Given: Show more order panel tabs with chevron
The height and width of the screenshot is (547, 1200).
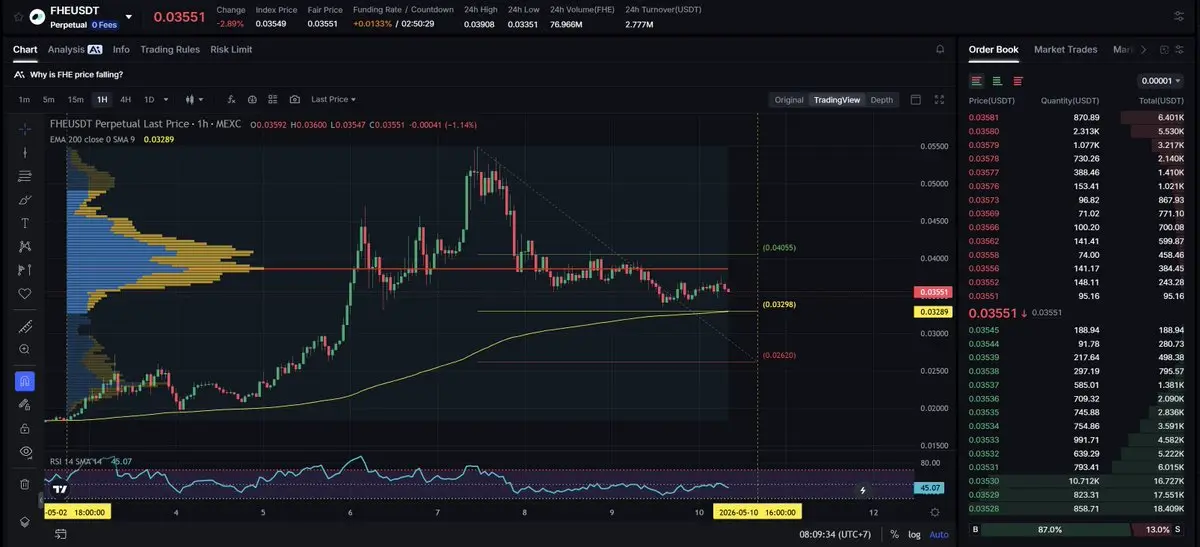Looking at the screenshot, I should pyautogui.click(x=1143, y=49).
